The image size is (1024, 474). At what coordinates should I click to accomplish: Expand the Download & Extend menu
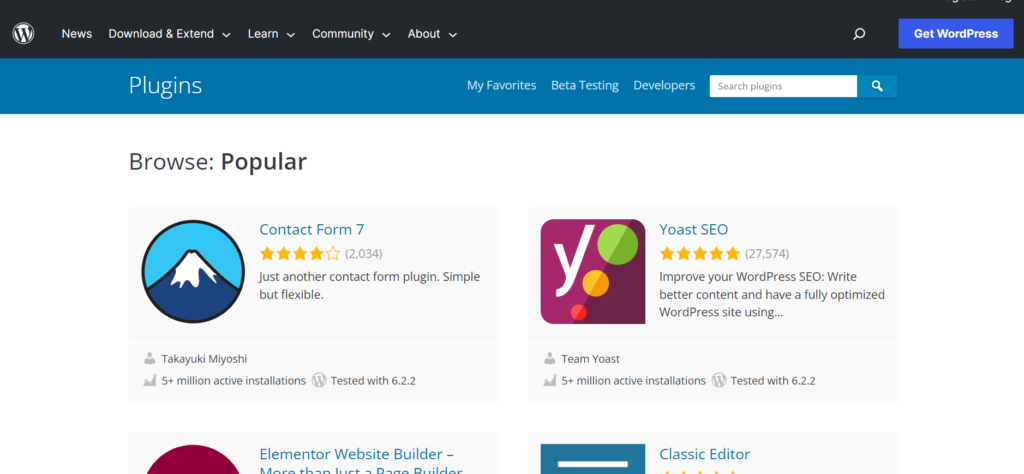tap(169, 34)
